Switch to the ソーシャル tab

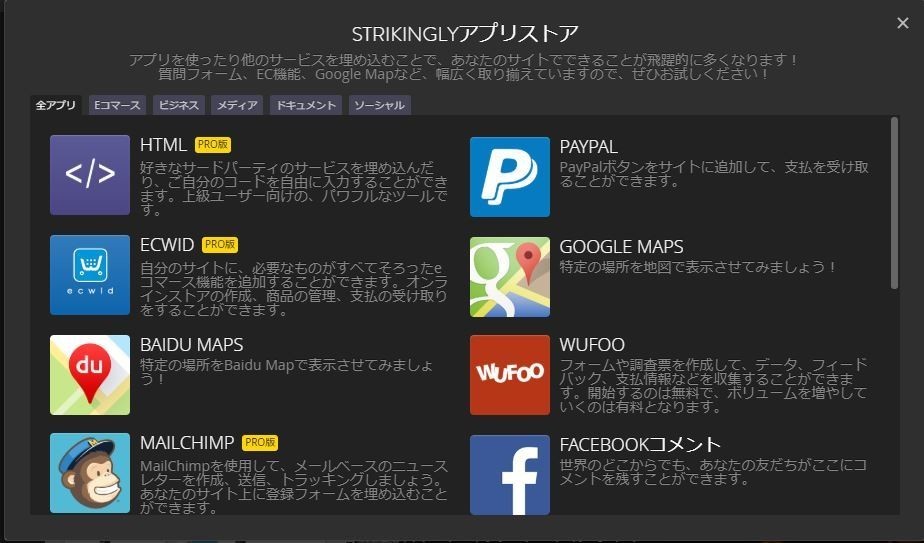click(379, 105)
